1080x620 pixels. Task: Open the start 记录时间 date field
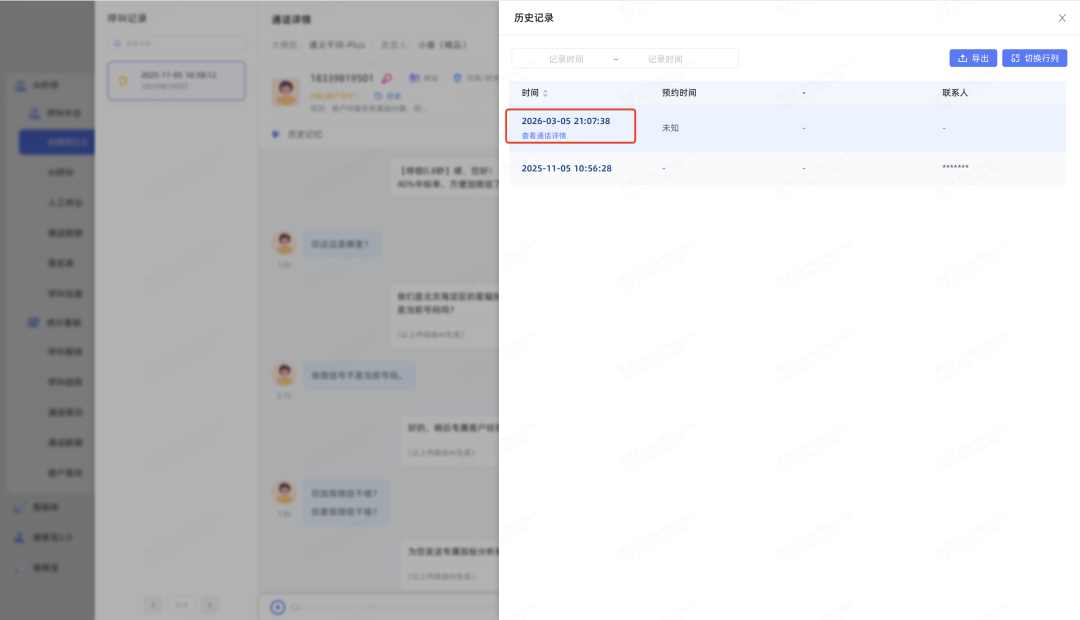[x=565, y=59]
